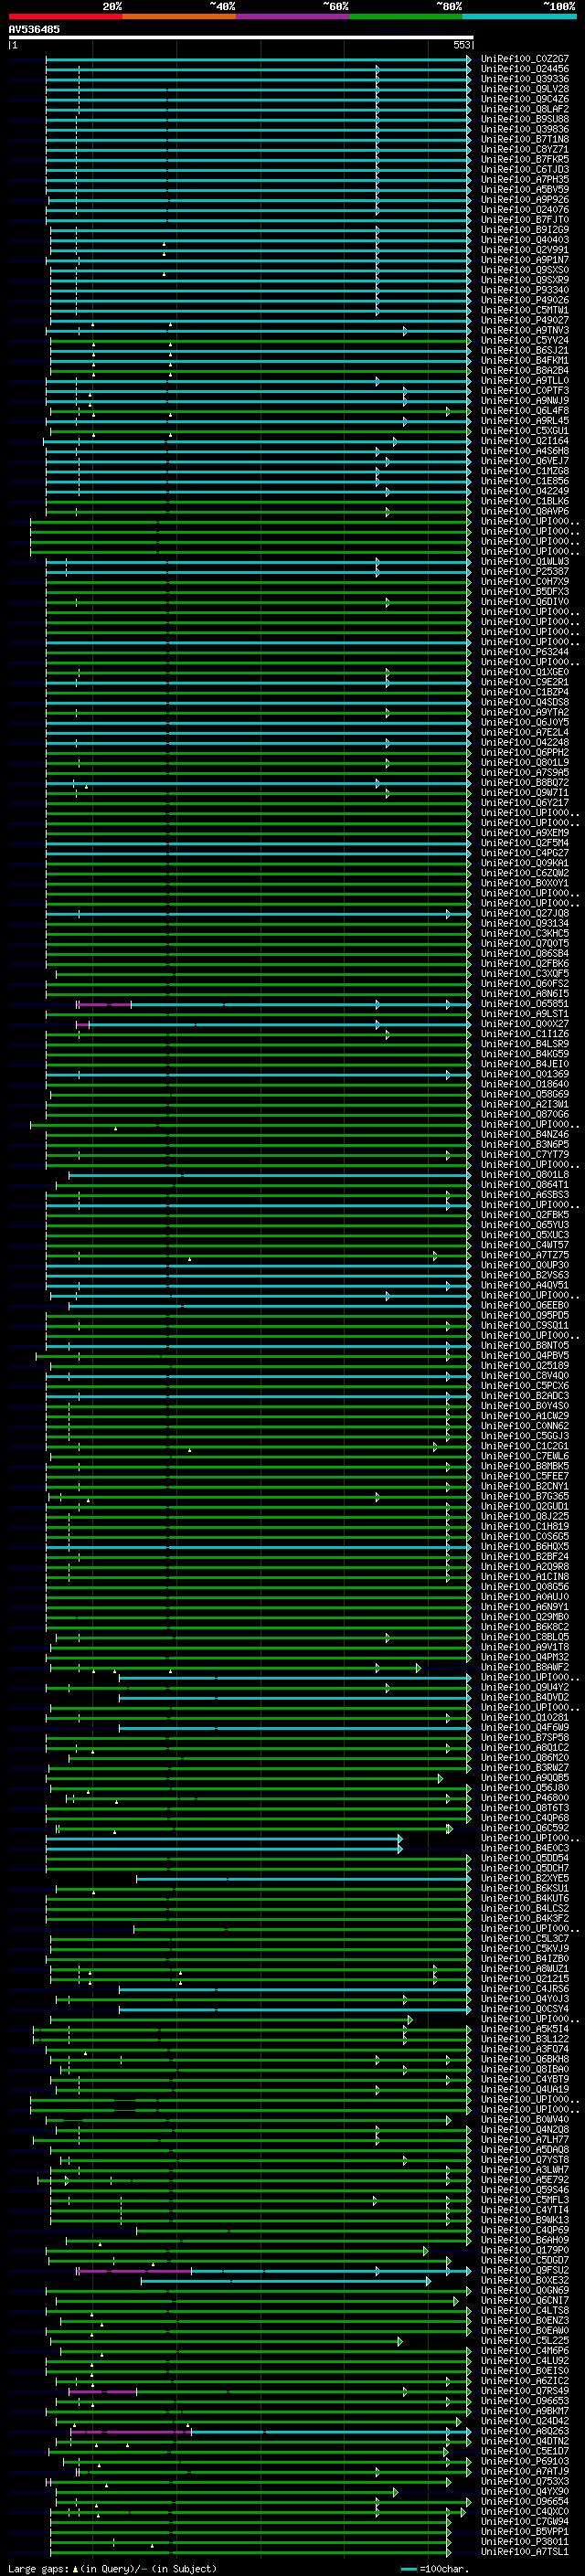585x2576 pixels.
Task: Select label UniRef100_P46800
Action: point(525,1798)
